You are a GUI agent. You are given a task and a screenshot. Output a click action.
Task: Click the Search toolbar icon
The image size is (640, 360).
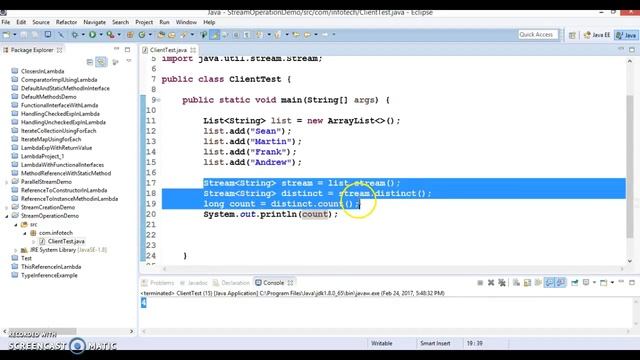[x=183, y=35]
